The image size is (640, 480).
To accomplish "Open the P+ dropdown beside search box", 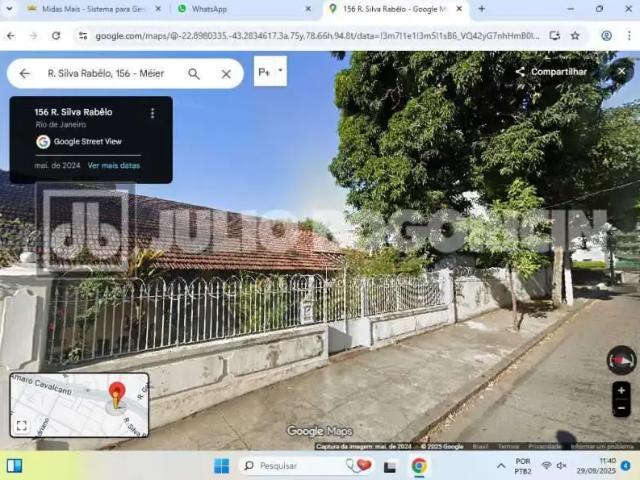I will pos(270,71).
